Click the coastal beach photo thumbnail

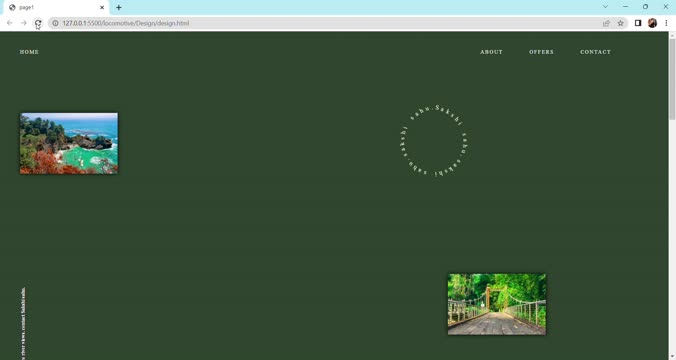pos(69,144)
